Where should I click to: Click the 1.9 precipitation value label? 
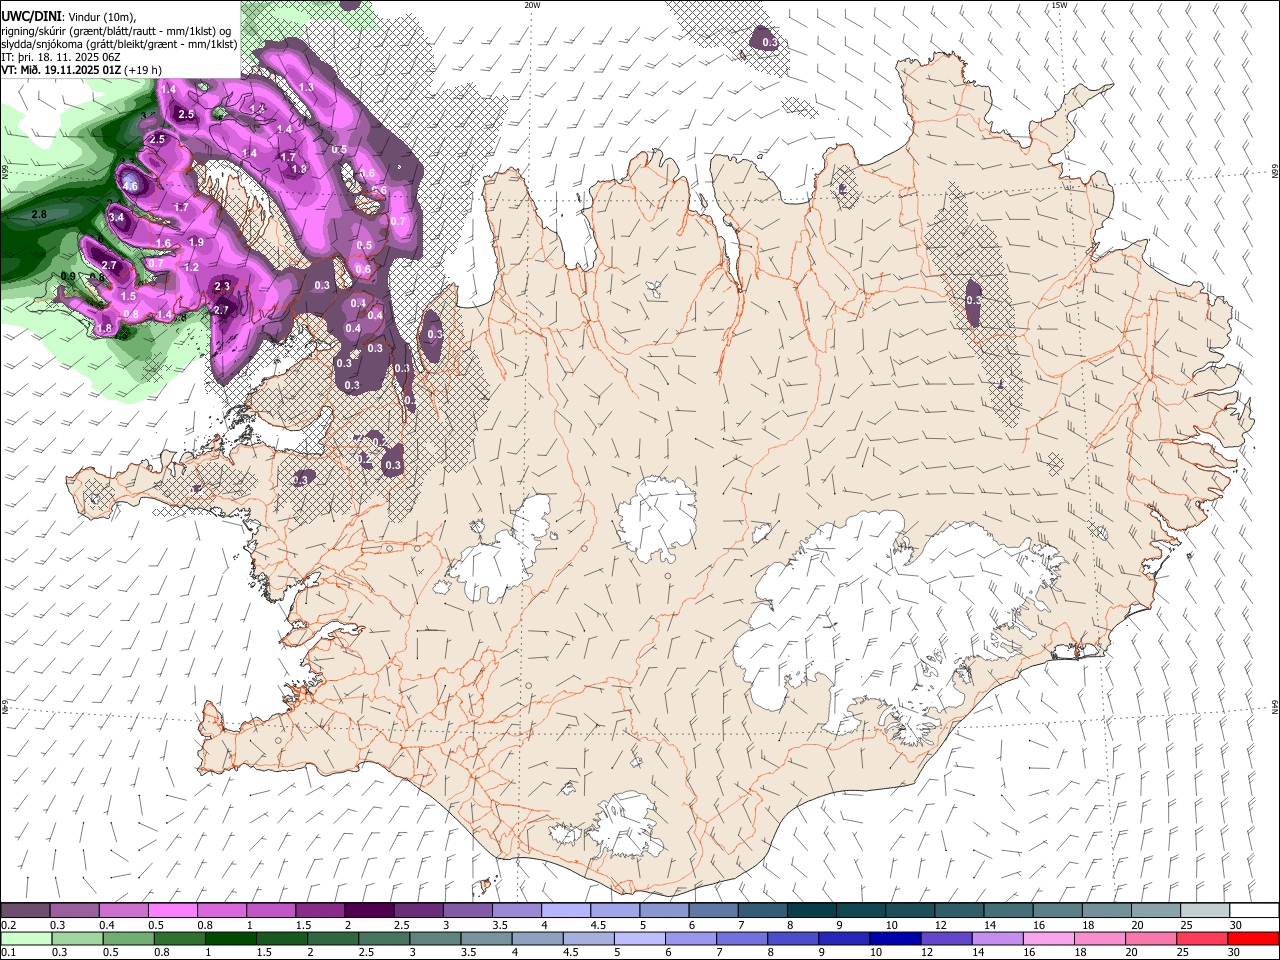coord(196,243)
